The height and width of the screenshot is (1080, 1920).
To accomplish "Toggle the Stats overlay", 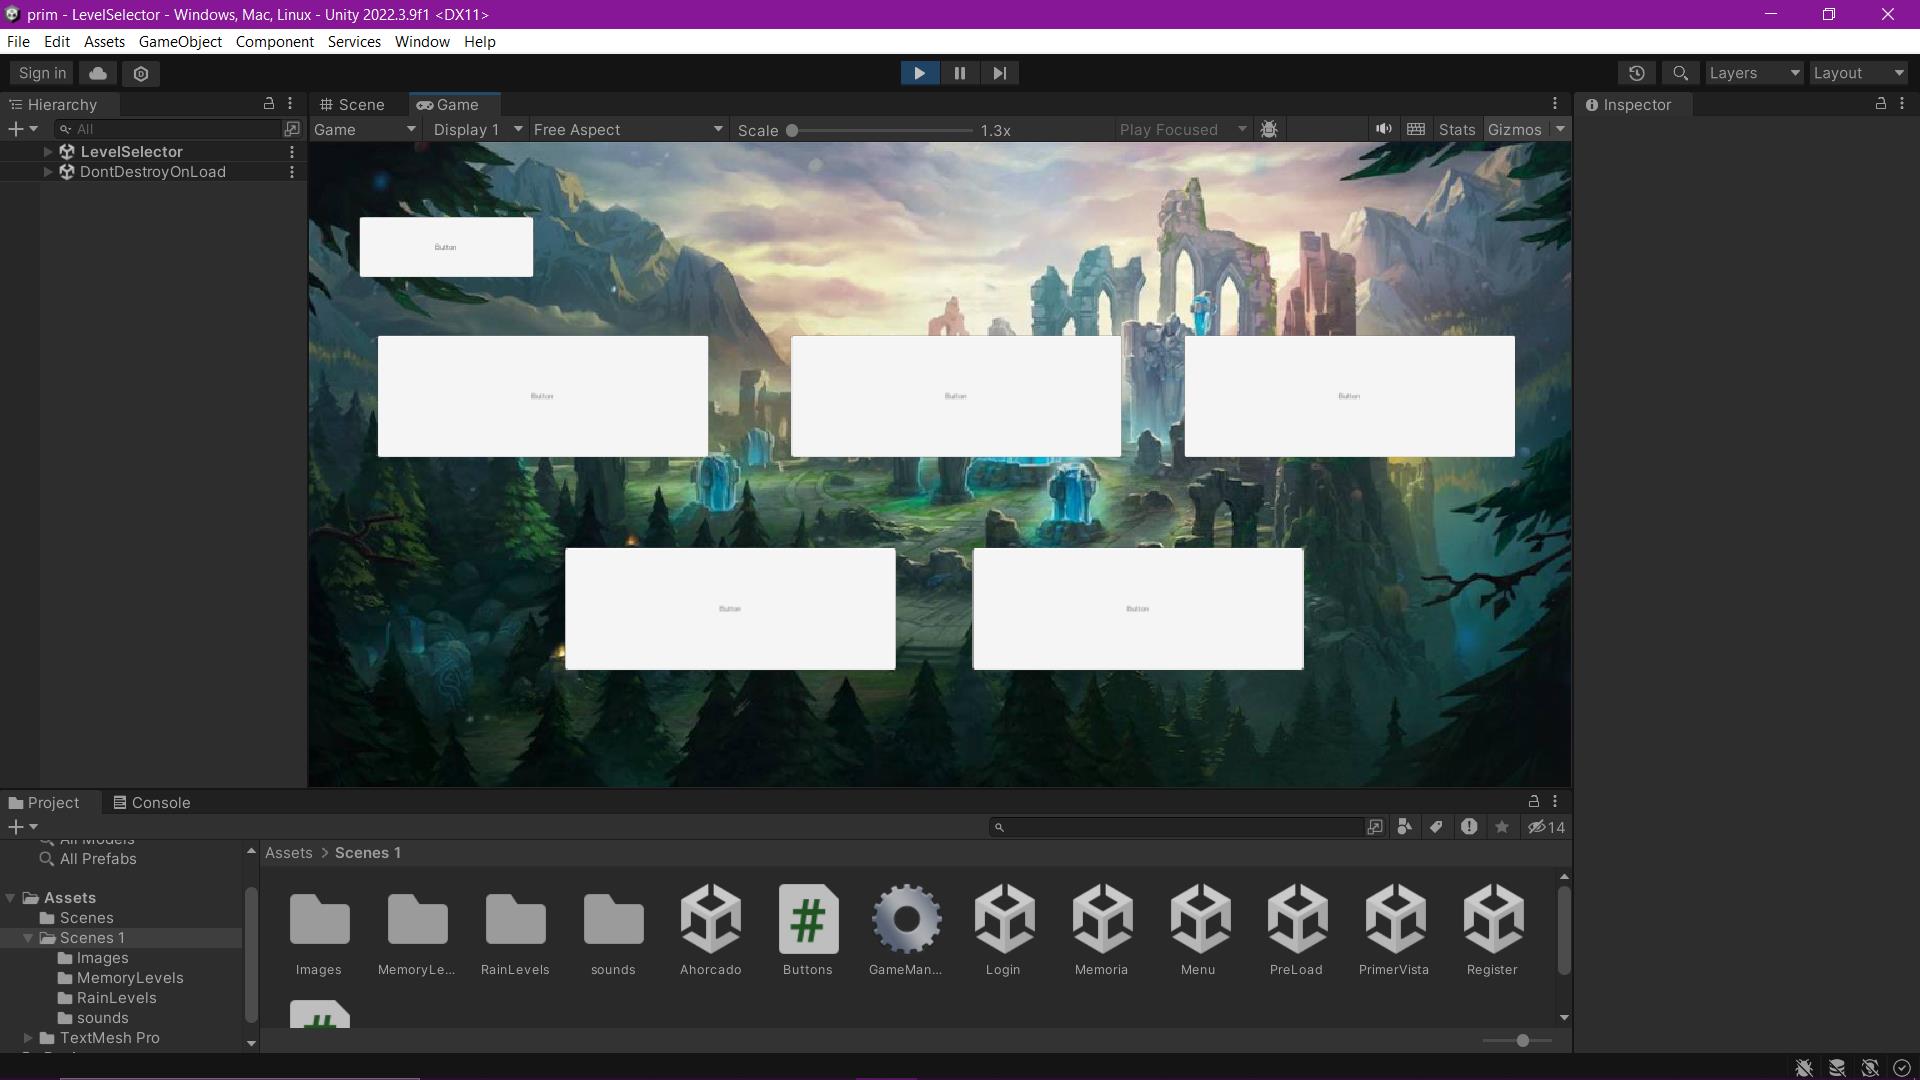I will 1456,130.
